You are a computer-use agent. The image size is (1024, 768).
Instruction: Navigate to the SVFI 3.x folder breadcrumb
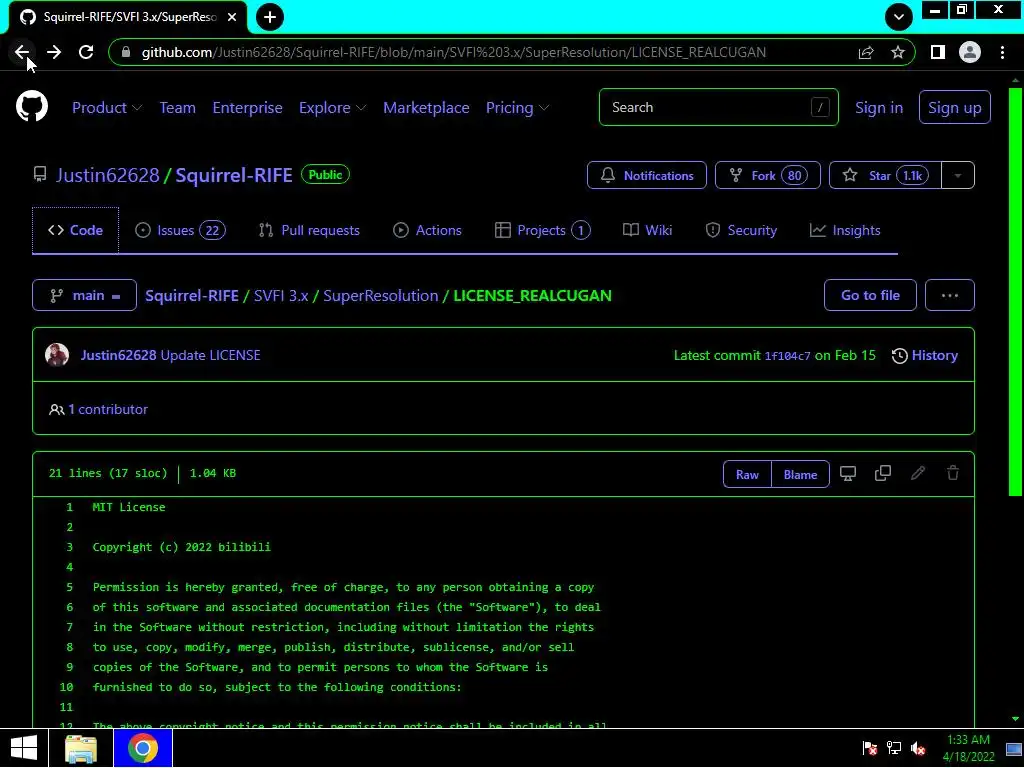coord(281,295)
